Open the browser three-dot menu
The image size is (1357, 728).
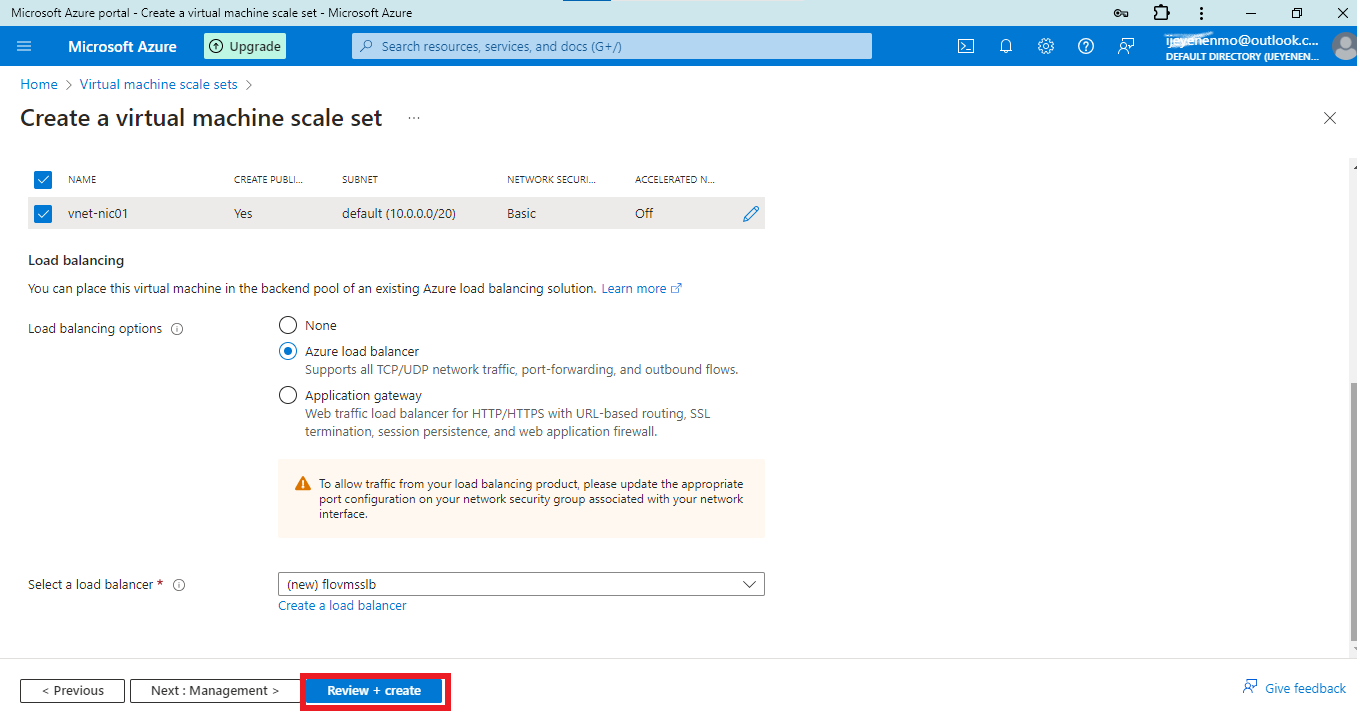click(x=1201, y=13)
